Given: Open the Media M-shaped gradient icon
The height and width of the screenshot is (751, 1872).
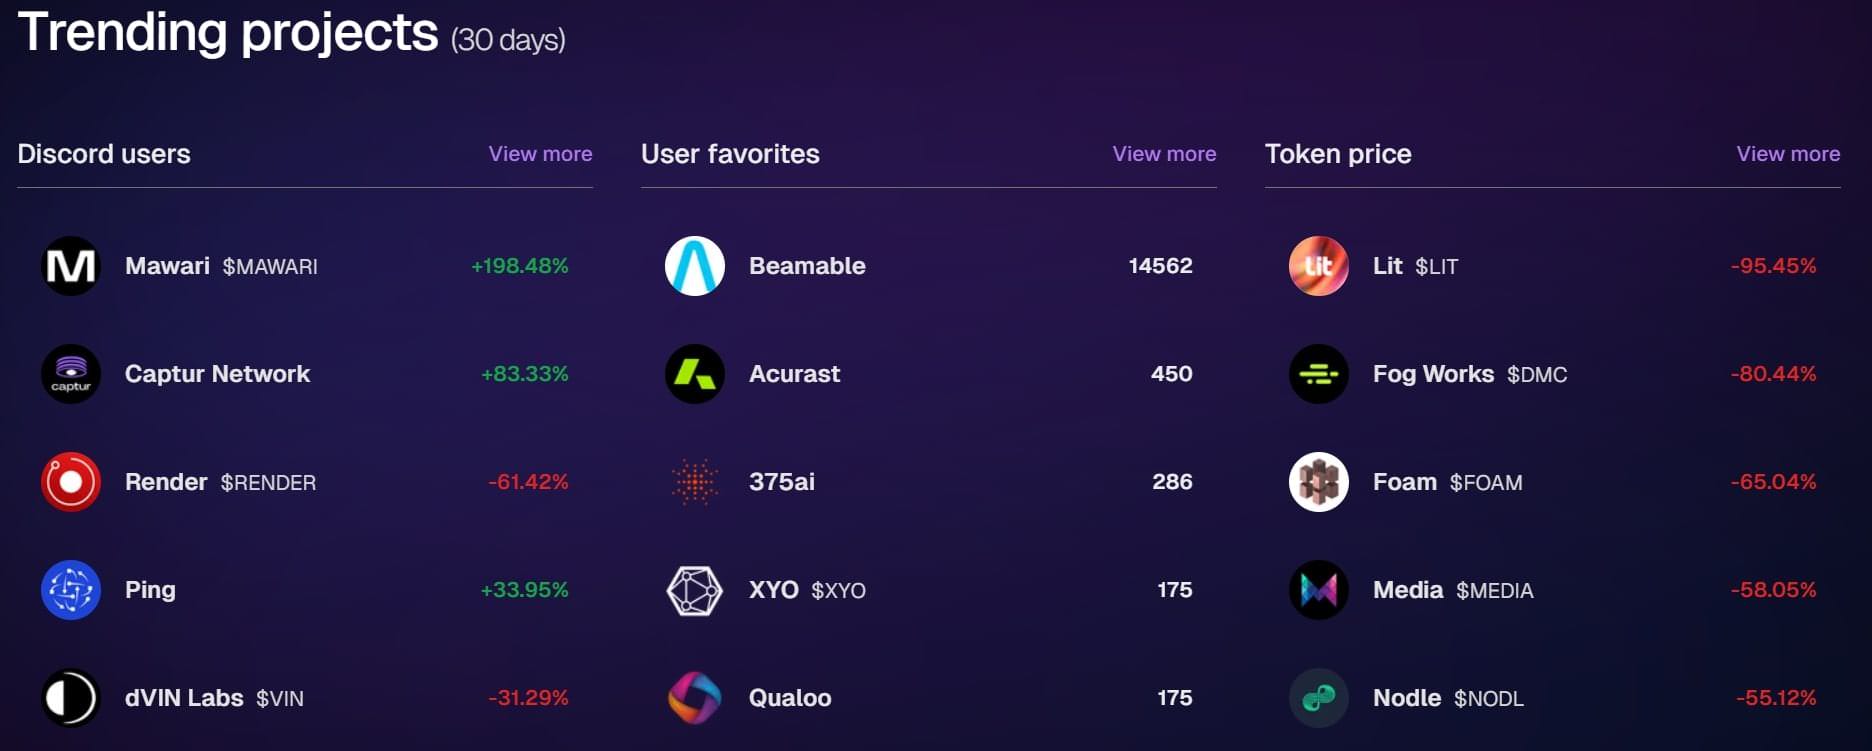Looking at the screenshot, I should [x=1319, y=590].
